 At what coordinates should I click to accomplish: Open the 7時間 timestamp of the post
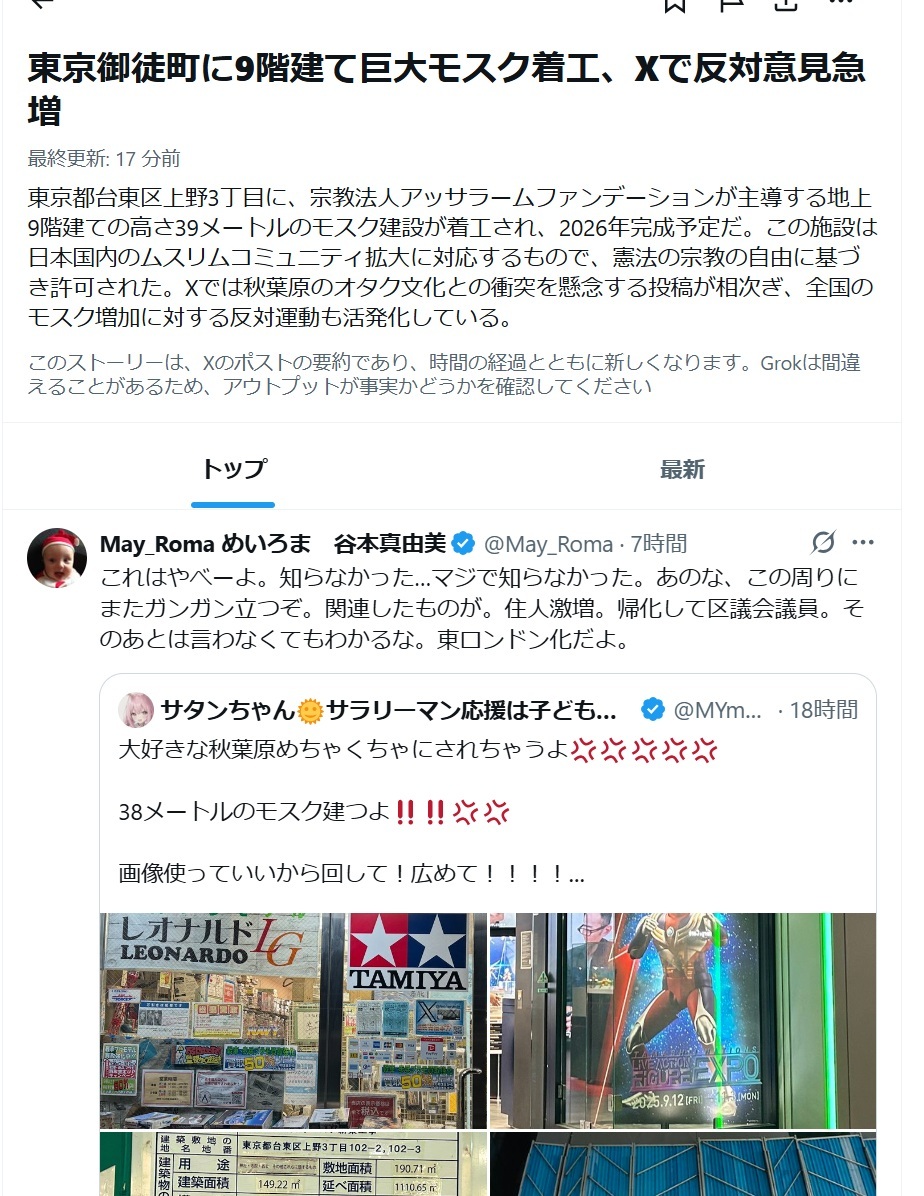(x=658, y=544)
